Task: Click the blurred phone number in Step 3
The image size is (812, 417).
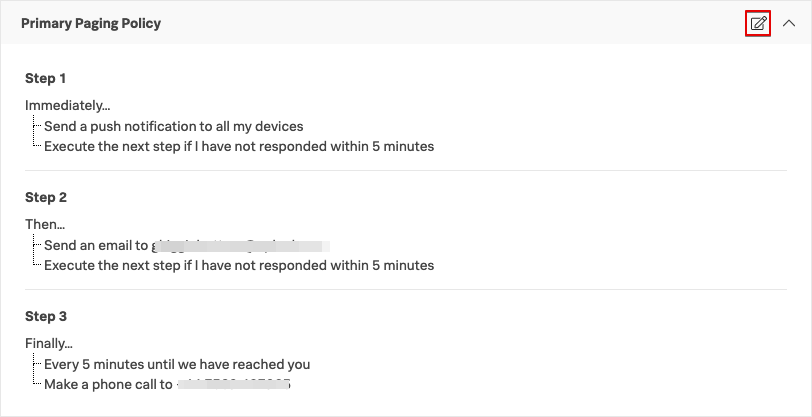Action: (238, 384)
